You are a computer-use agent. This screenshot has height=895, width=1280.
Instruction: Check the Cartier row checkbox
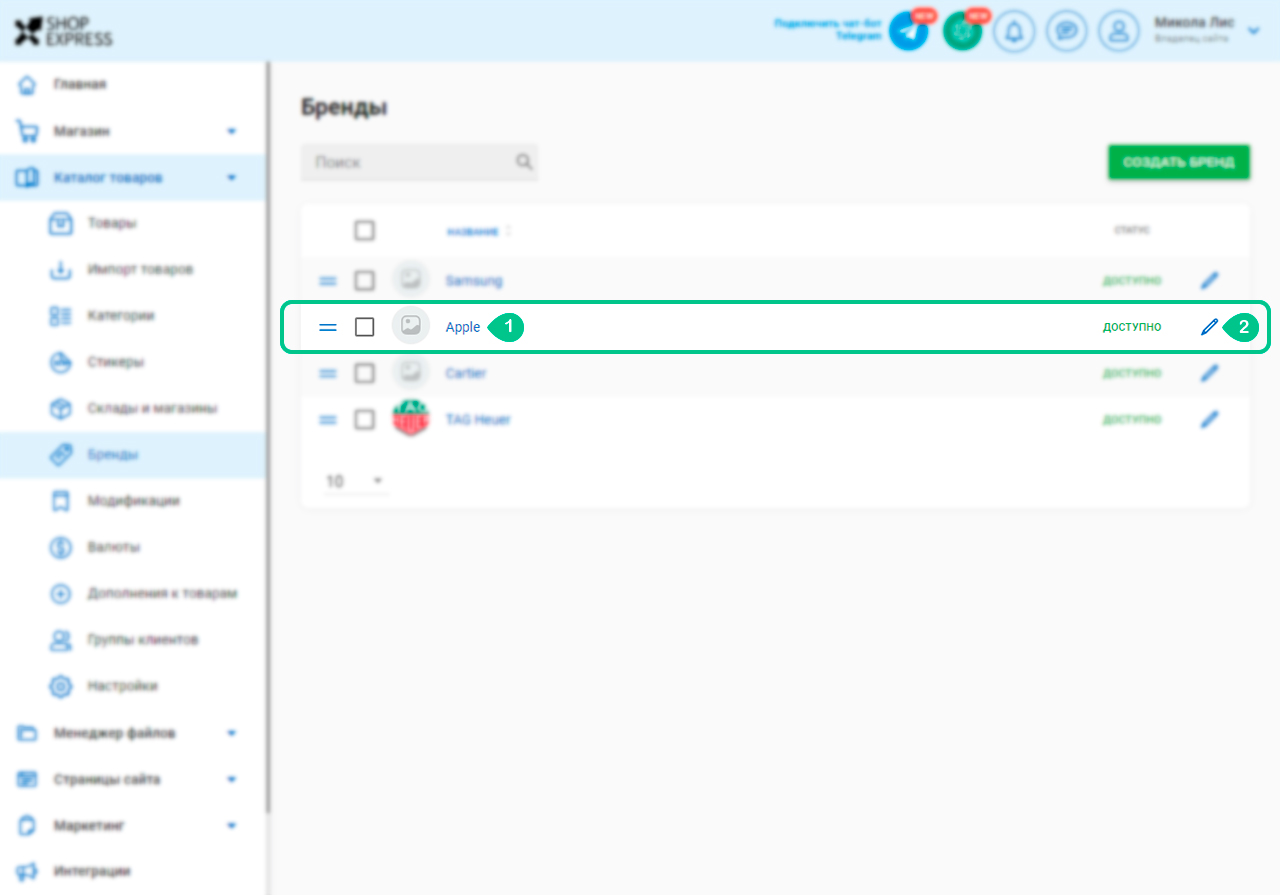365,373
